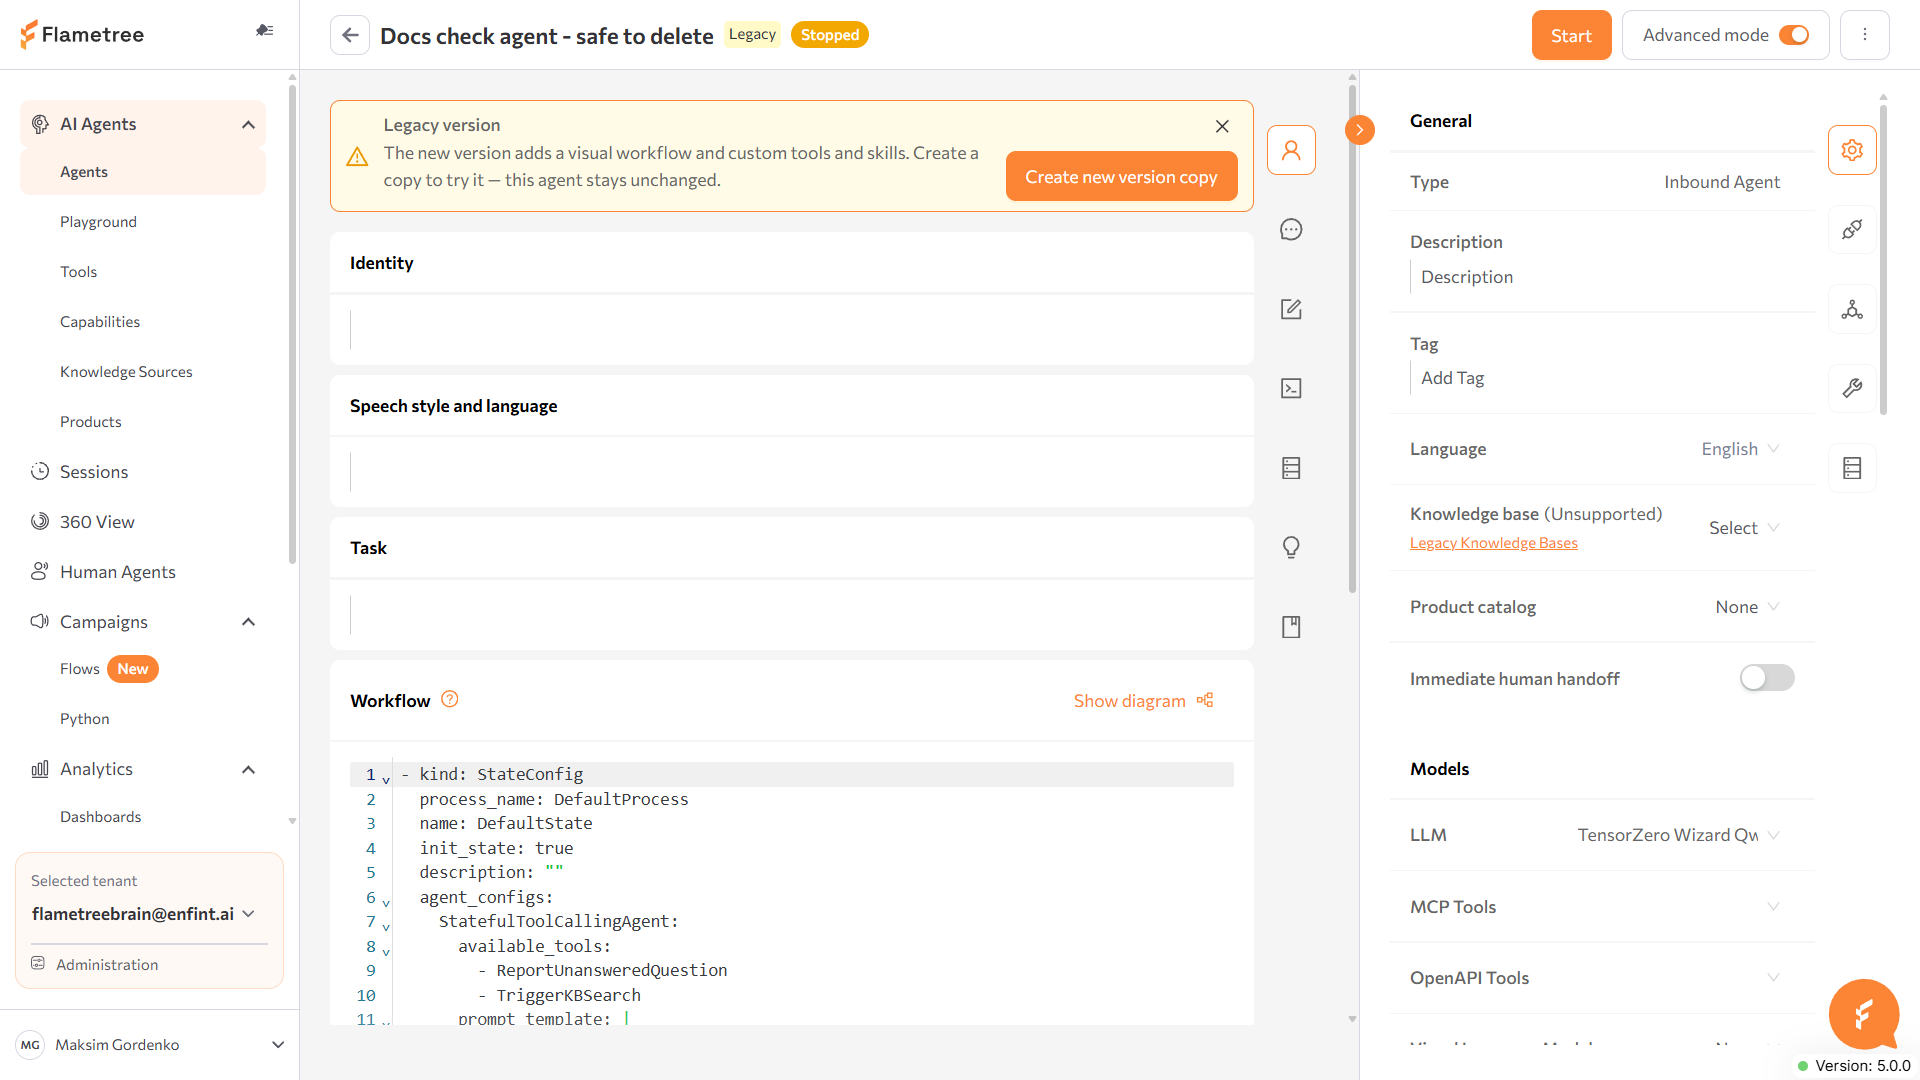Open the network nodes tab icon
The image size is (1920, 1080).
[1852, 309]
